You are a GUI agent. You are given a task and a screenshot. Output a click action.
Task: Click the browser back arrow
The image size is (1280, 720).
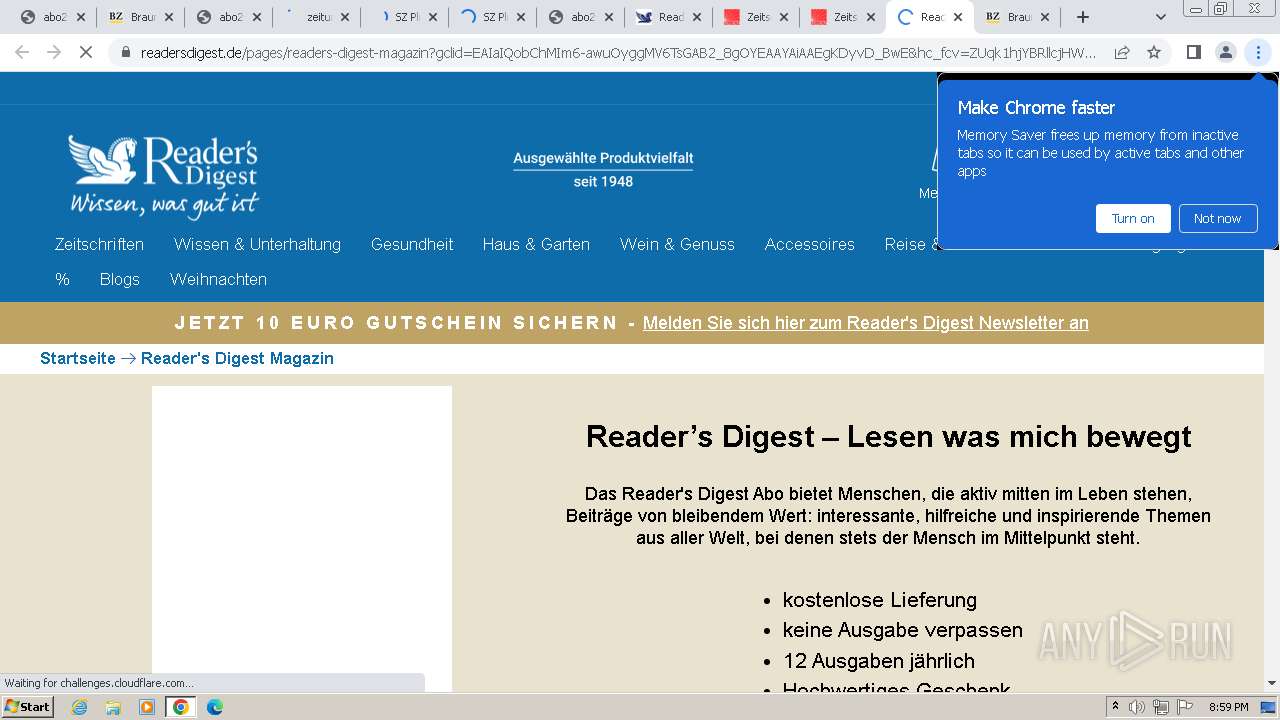22,52
